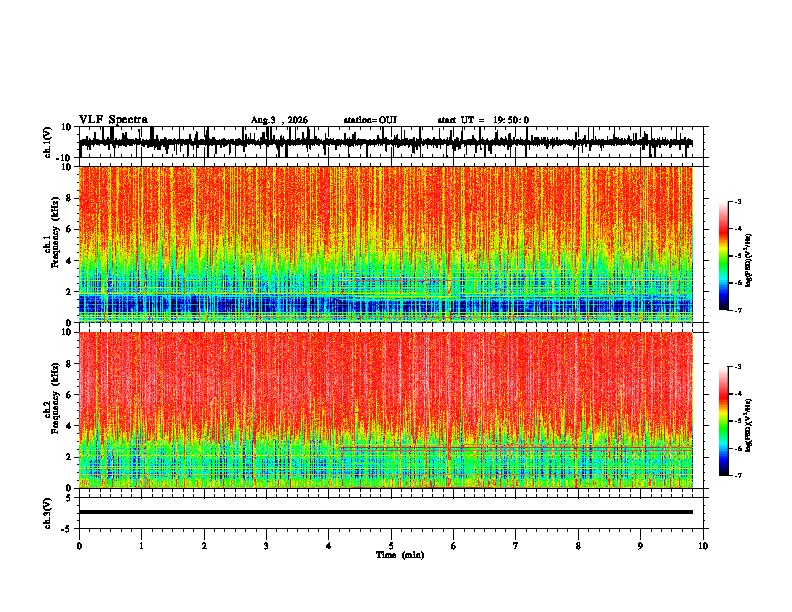This screenshot has height=612, width=792.
Task: Click the "-4" tick on ch.1 colorbar
Action: click(x=737, y=228)
